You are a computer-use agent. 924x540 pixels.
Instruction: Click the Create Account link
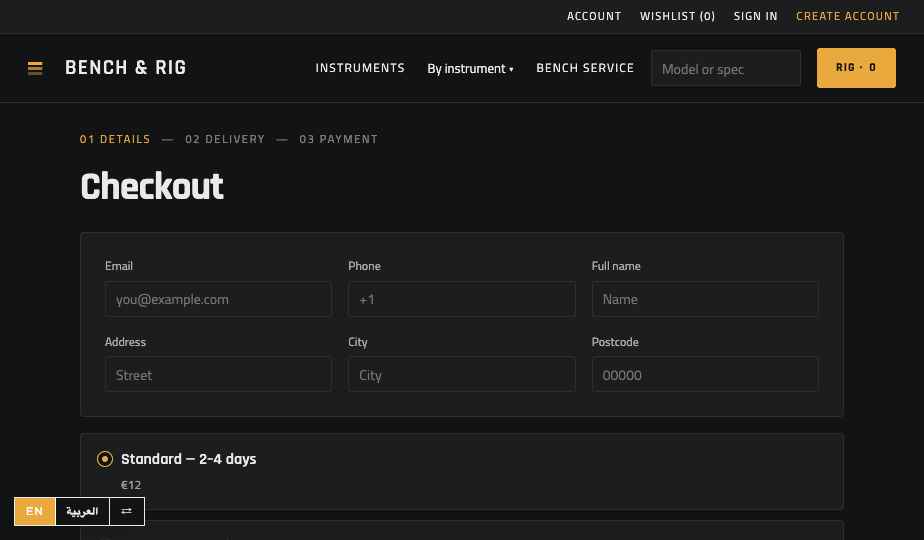847,17
